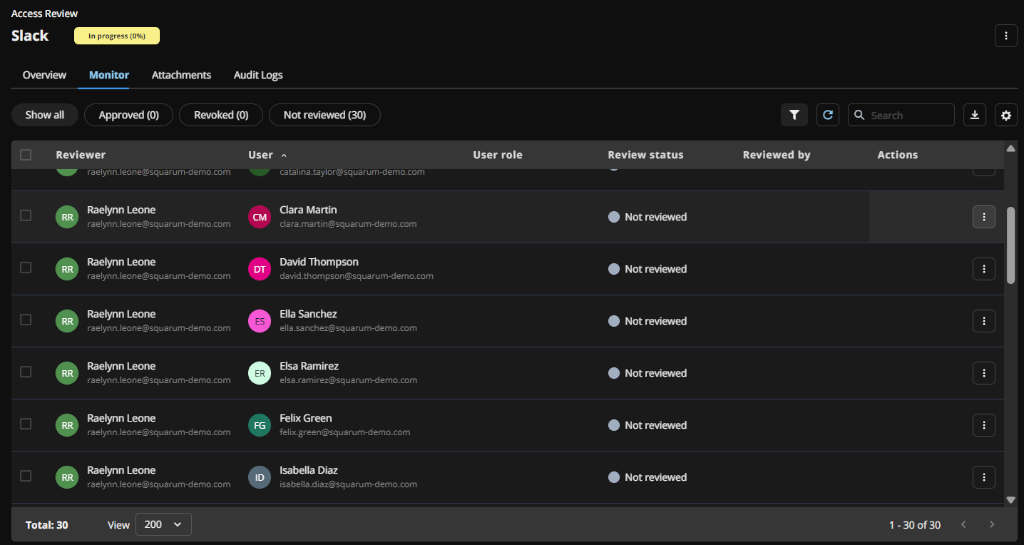Check the Isabella Diaz row checkbox
The width and height of the screenshot is (1024, 545).
(x=25, y=476)
